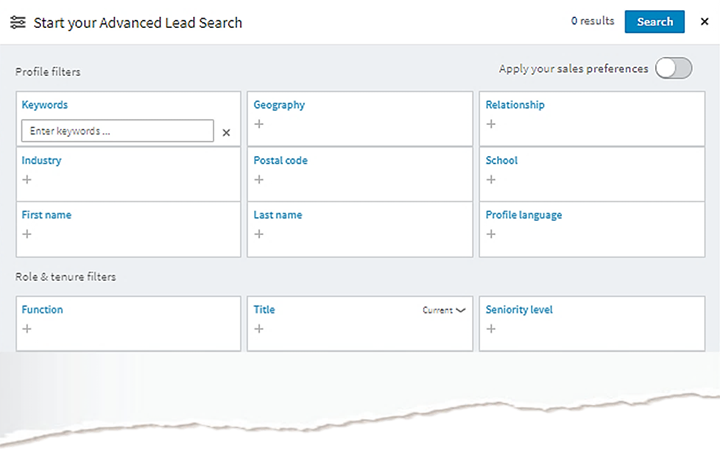Clear the keywords field with the X
720x449 pixels.
[x=226, y=133]
